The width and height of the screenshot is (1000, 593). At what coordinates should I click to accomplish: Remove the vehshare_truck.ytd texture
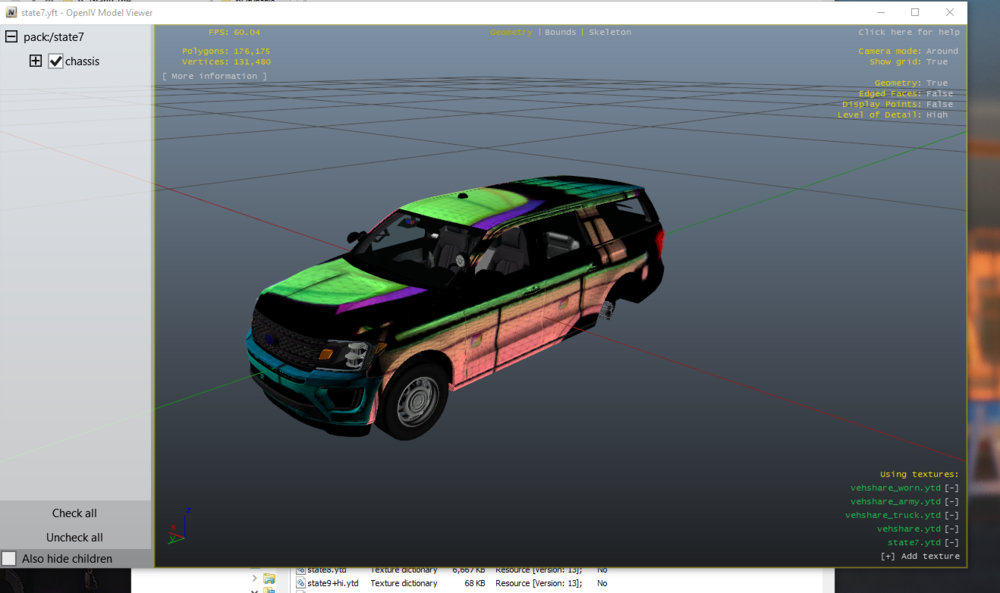952,514
